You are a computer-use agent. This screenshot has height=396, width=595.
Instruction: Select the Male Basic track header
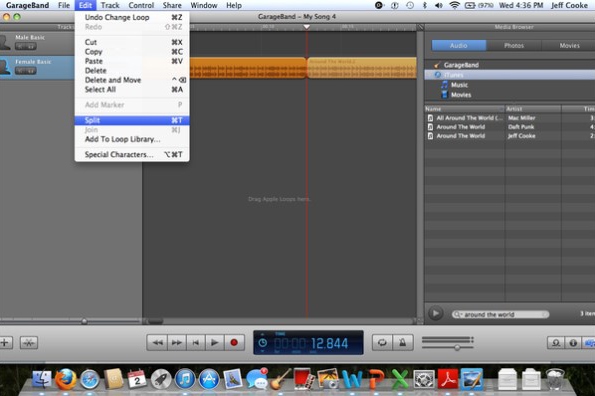point(37,42)
